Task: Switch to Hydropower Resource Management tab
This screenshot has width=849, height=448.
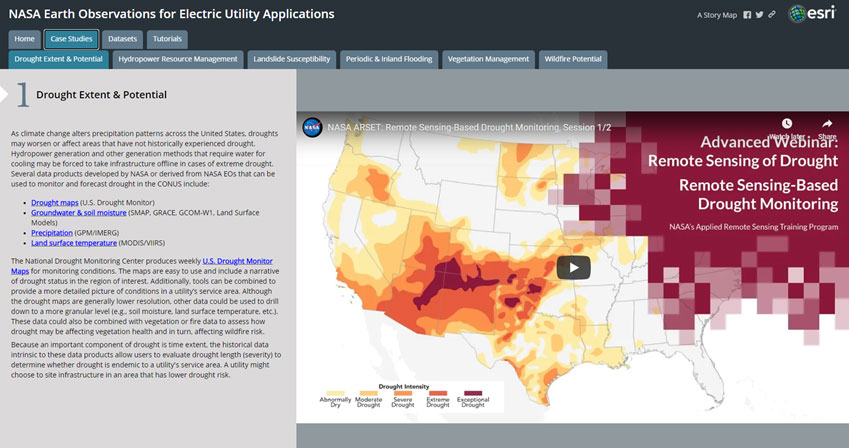Action: click(x=178, y=59)
